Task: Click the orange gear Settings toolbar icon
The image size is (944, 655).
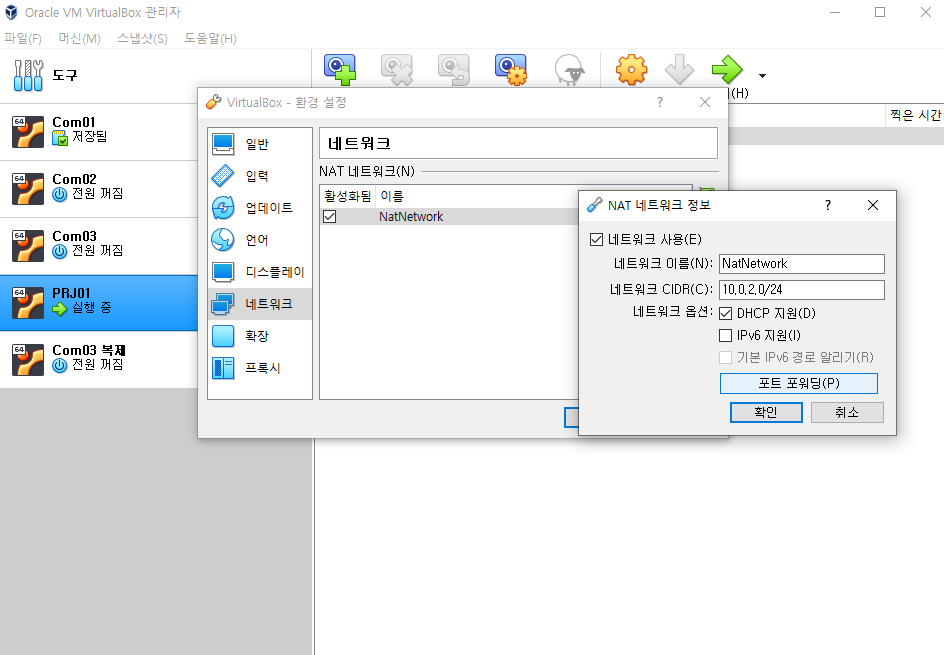Action: [631, 70]
